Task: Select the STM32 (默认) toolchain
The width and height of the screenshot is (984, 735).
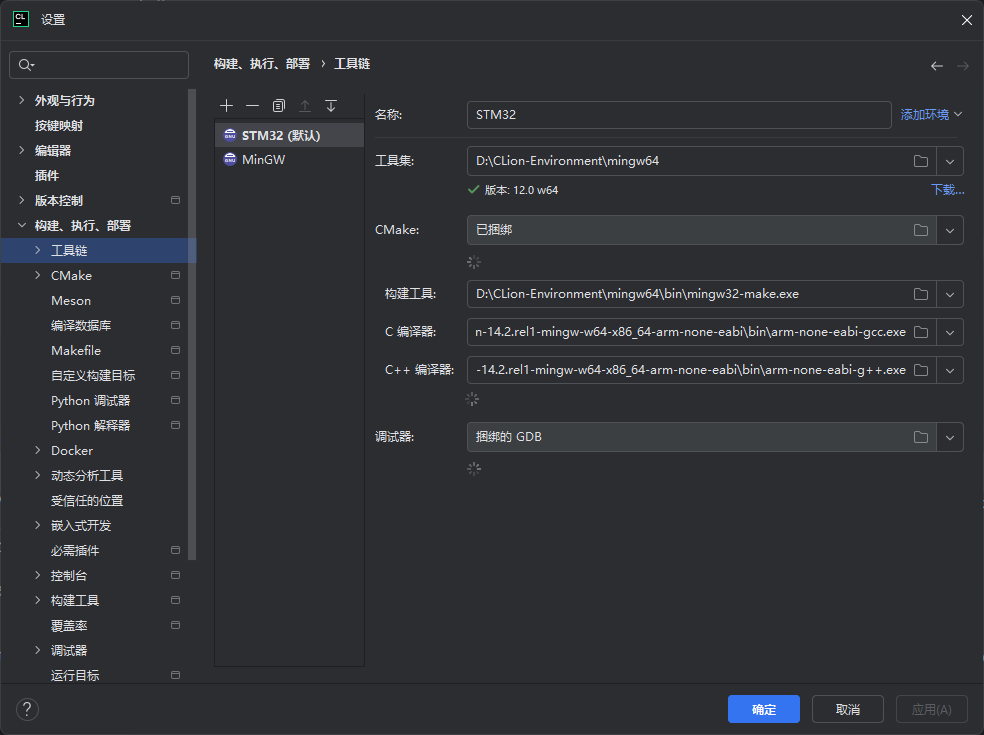Action: coord(289,136)
